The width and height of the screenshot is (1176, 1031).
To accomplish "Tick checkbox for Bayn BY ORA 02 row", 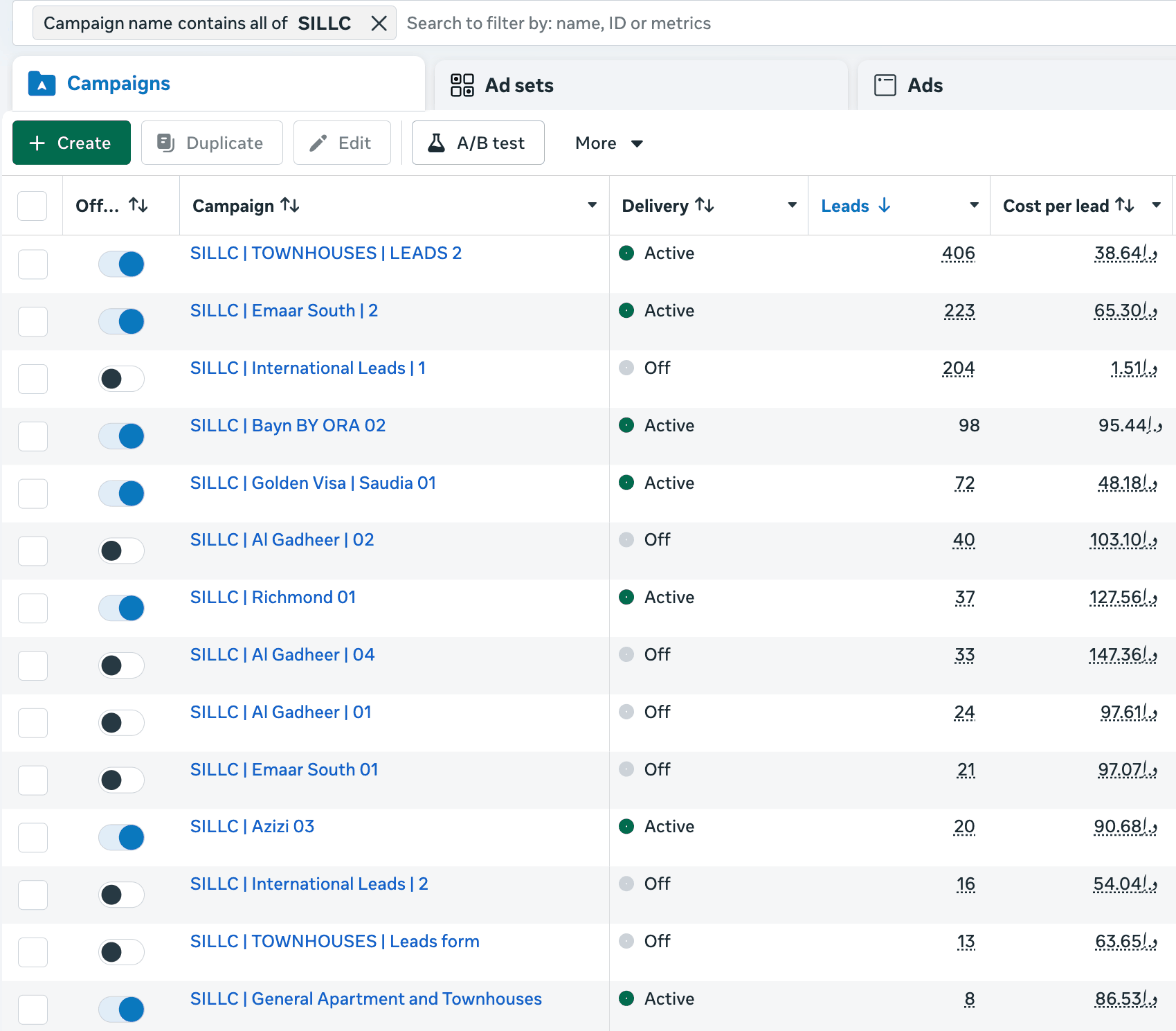I will [x=33, y=436].
